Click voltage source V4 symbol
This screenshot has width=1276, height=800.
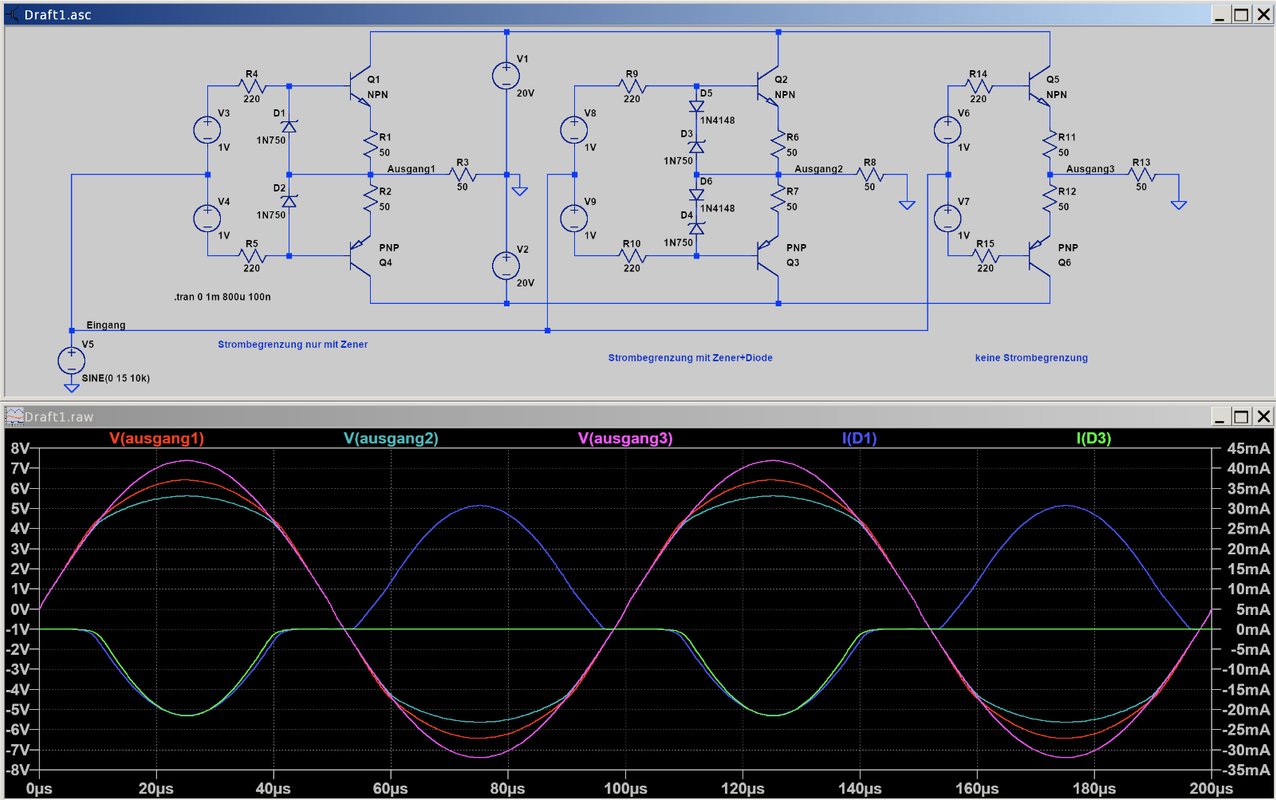pyautogui.click(x=207, y=216)
